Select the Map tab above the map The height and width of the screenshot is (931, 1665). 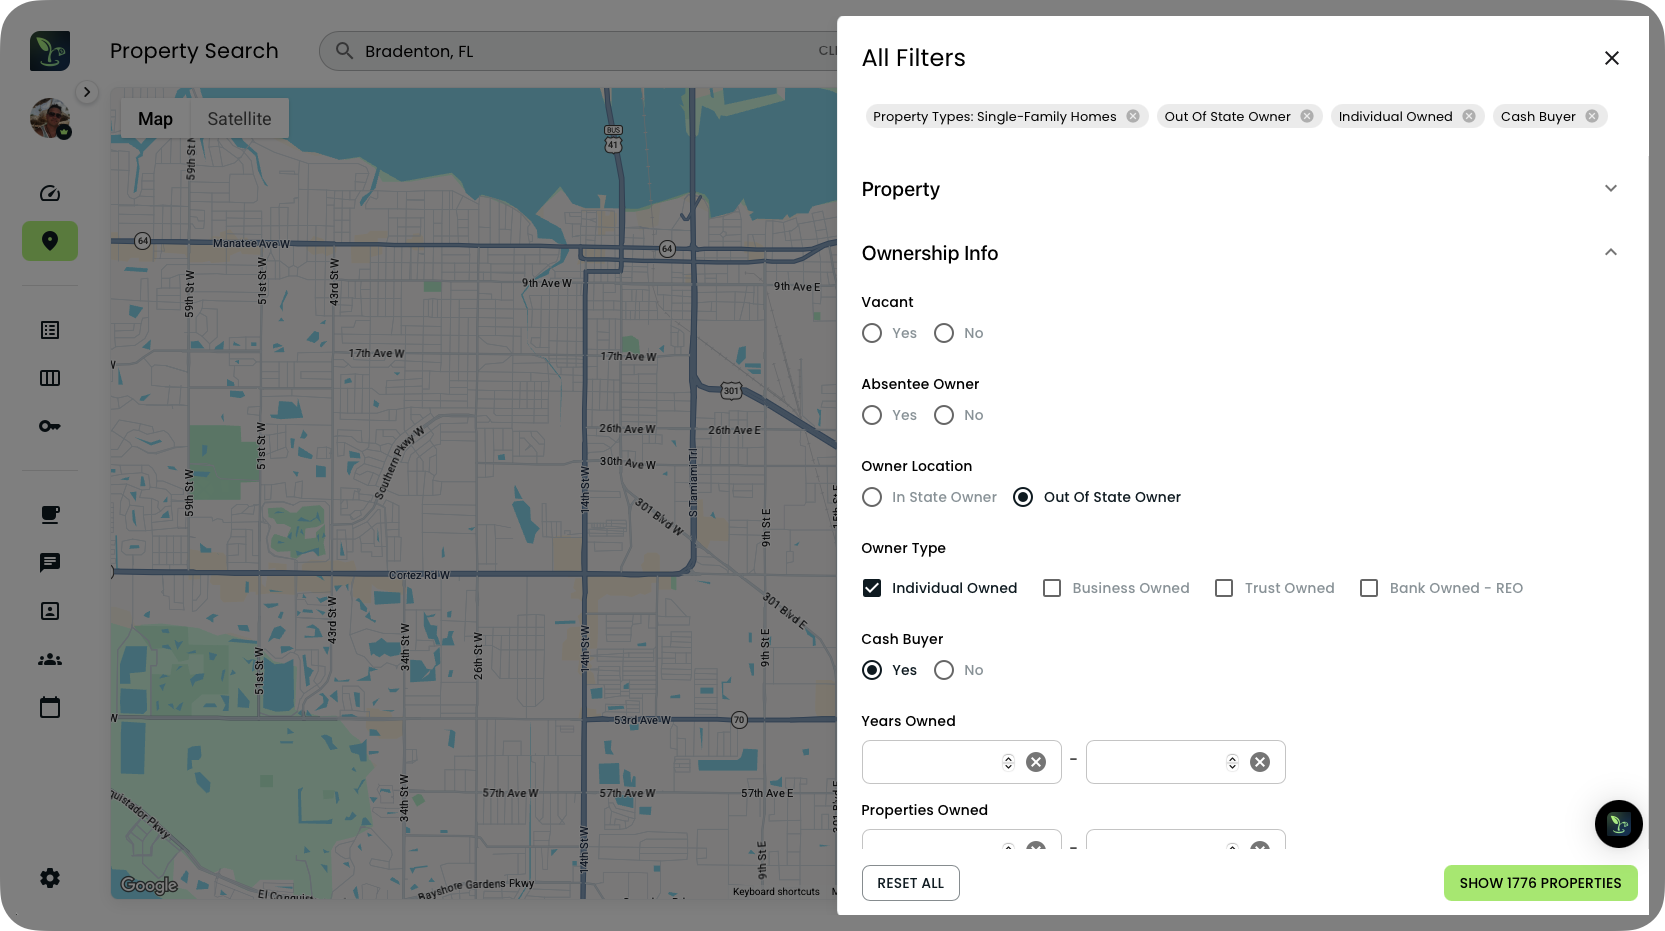coord(155,118)
